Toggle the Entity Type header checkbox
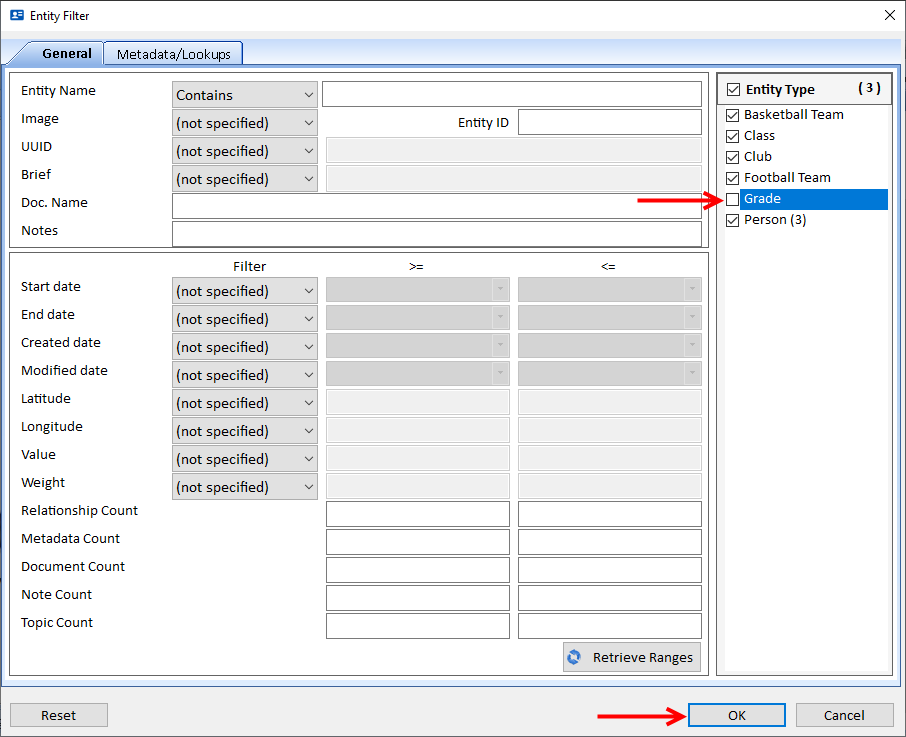Image resolution: width=906 pixels, height=737 pixels. (x=734, y=90)
